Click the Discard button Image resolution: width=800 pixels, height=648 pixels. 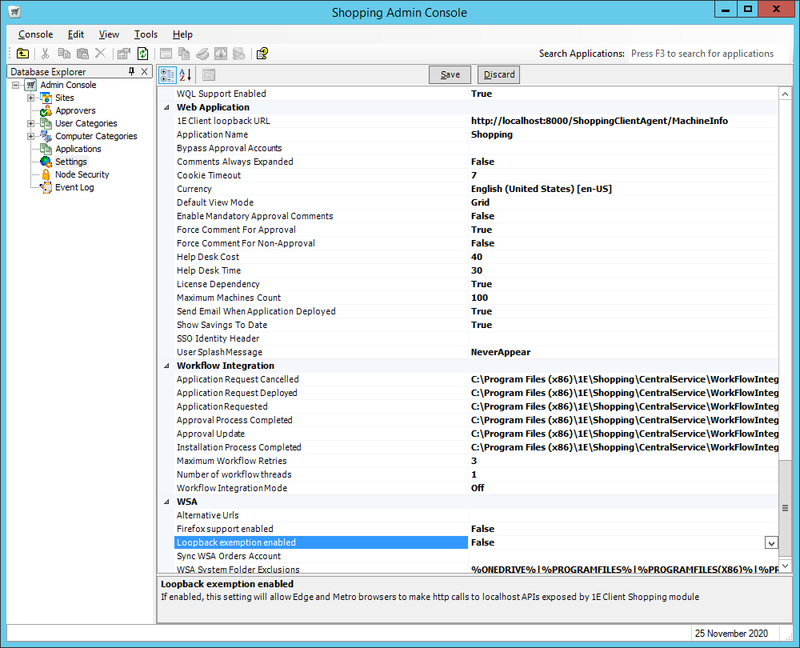(499, 75)
